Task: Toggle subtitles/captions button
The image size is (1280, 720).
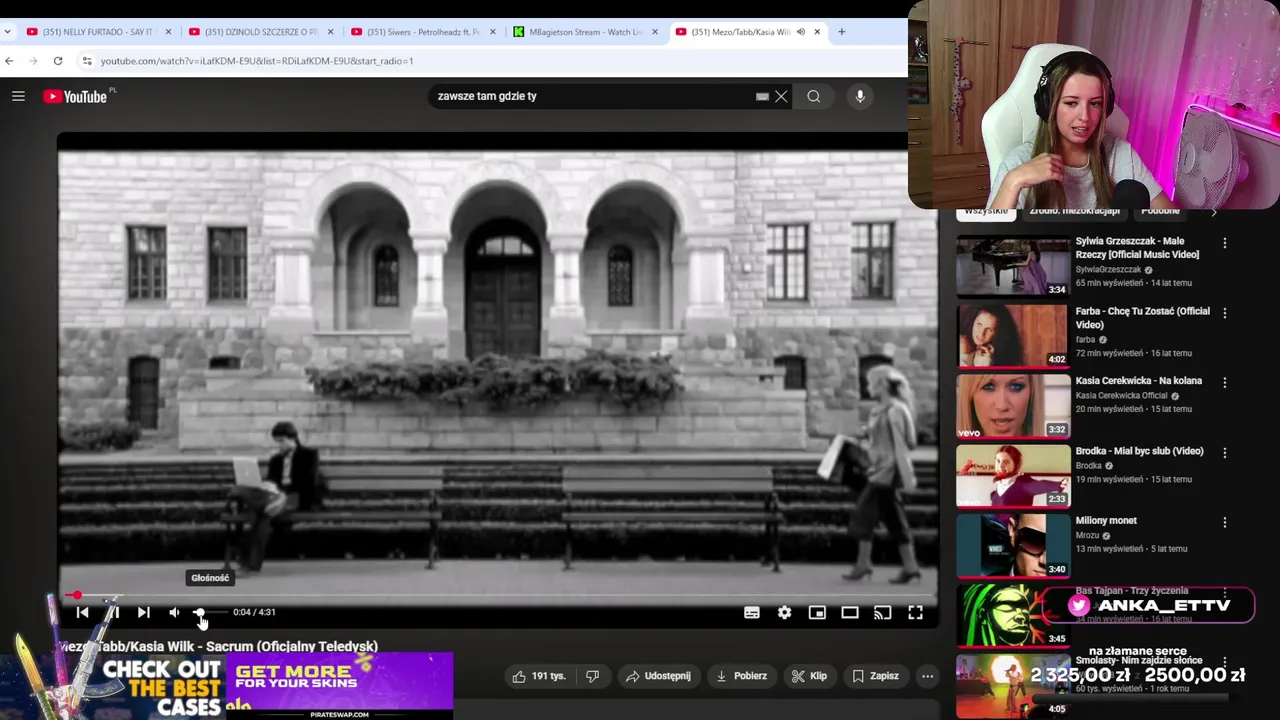Action: [x=752, y=613]
